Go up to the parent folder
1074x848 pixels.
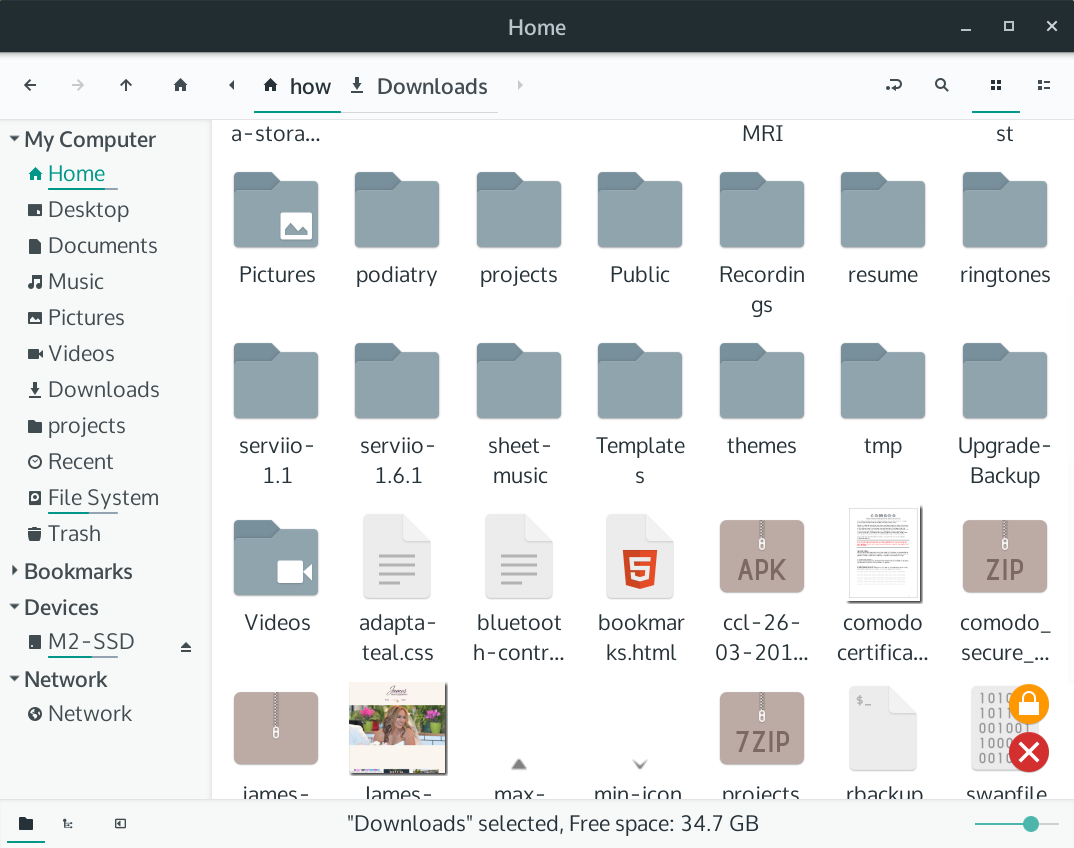tap(126, 85)
